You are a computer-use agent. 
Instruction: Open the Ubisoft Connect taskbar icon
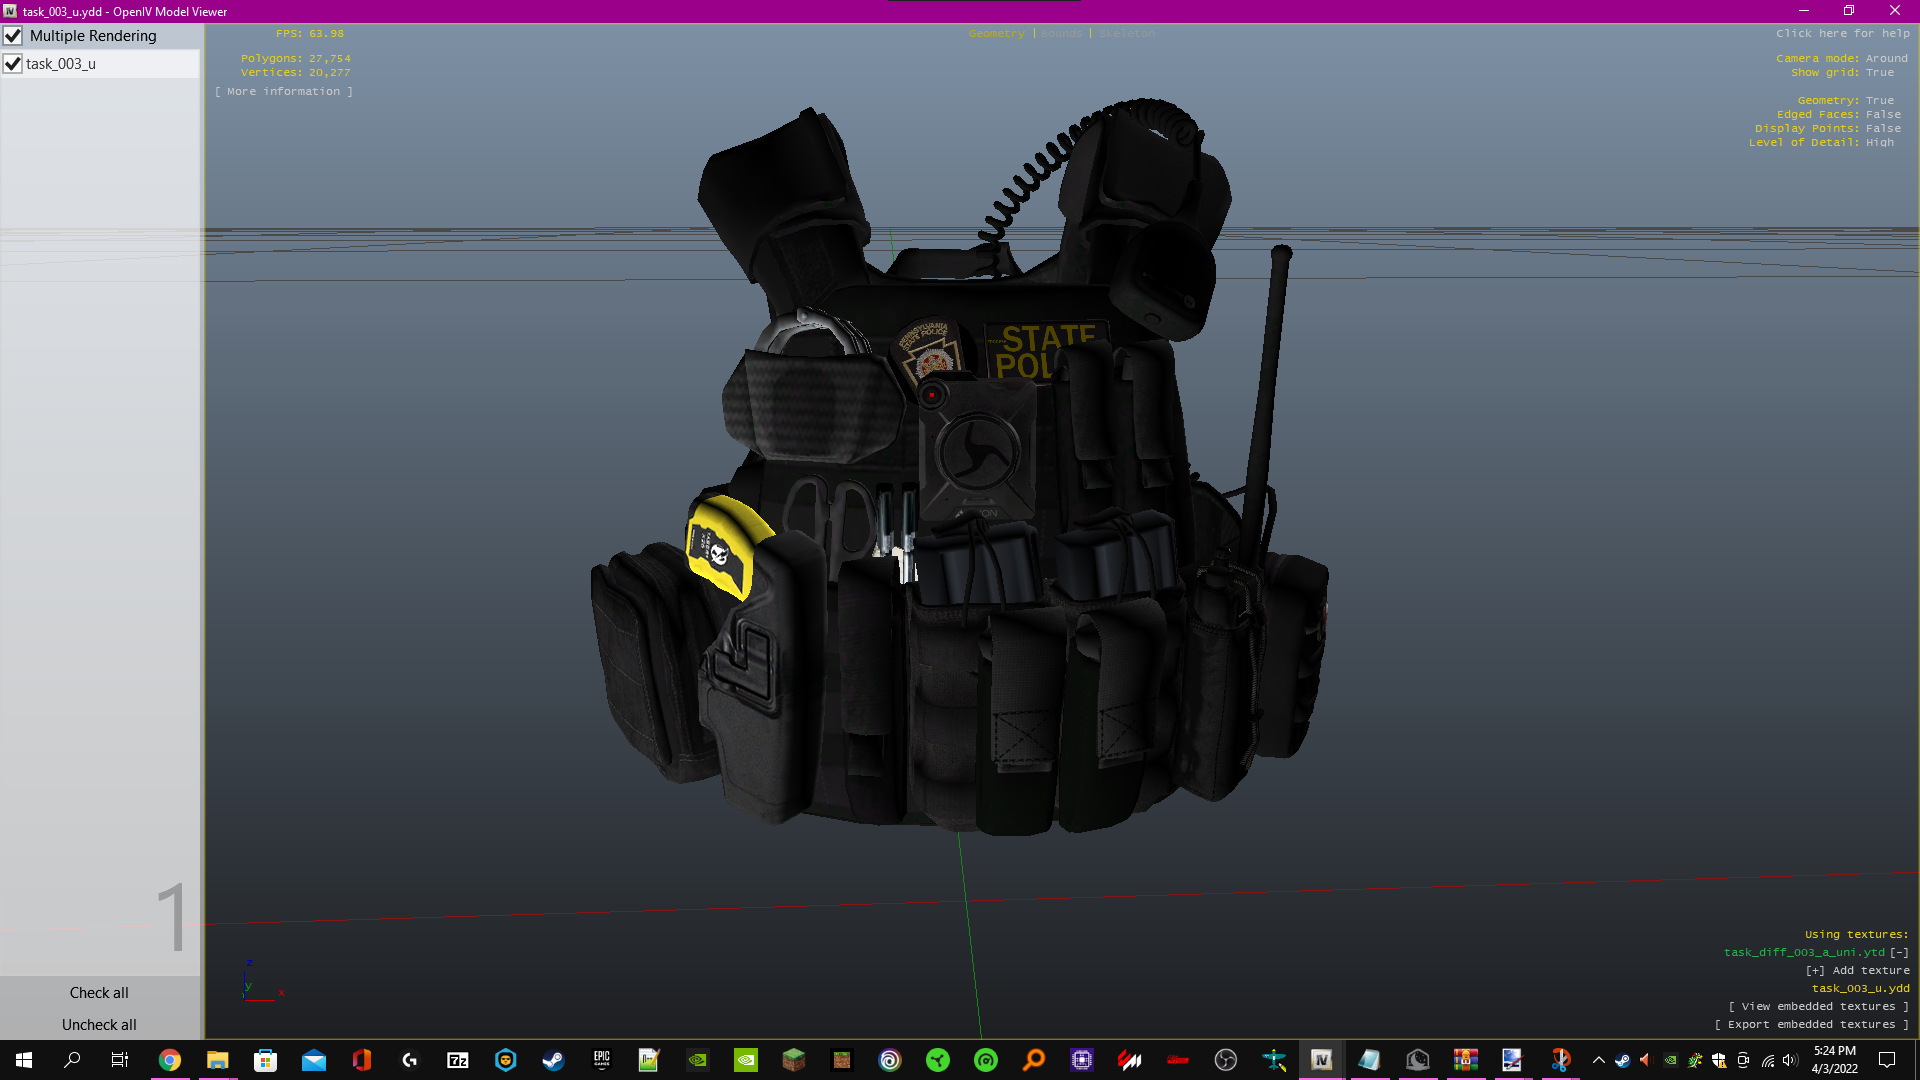point(889,1060)
